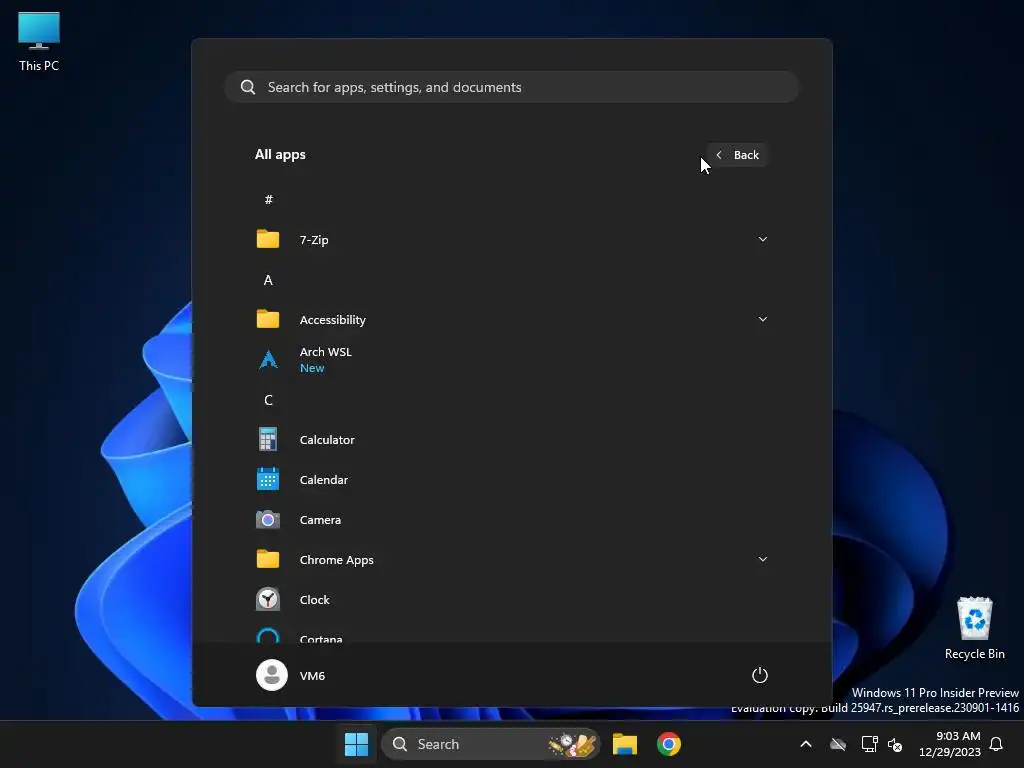Click the Calculator label text
The height and width of the screenshot is (768, 1024).
327,440
